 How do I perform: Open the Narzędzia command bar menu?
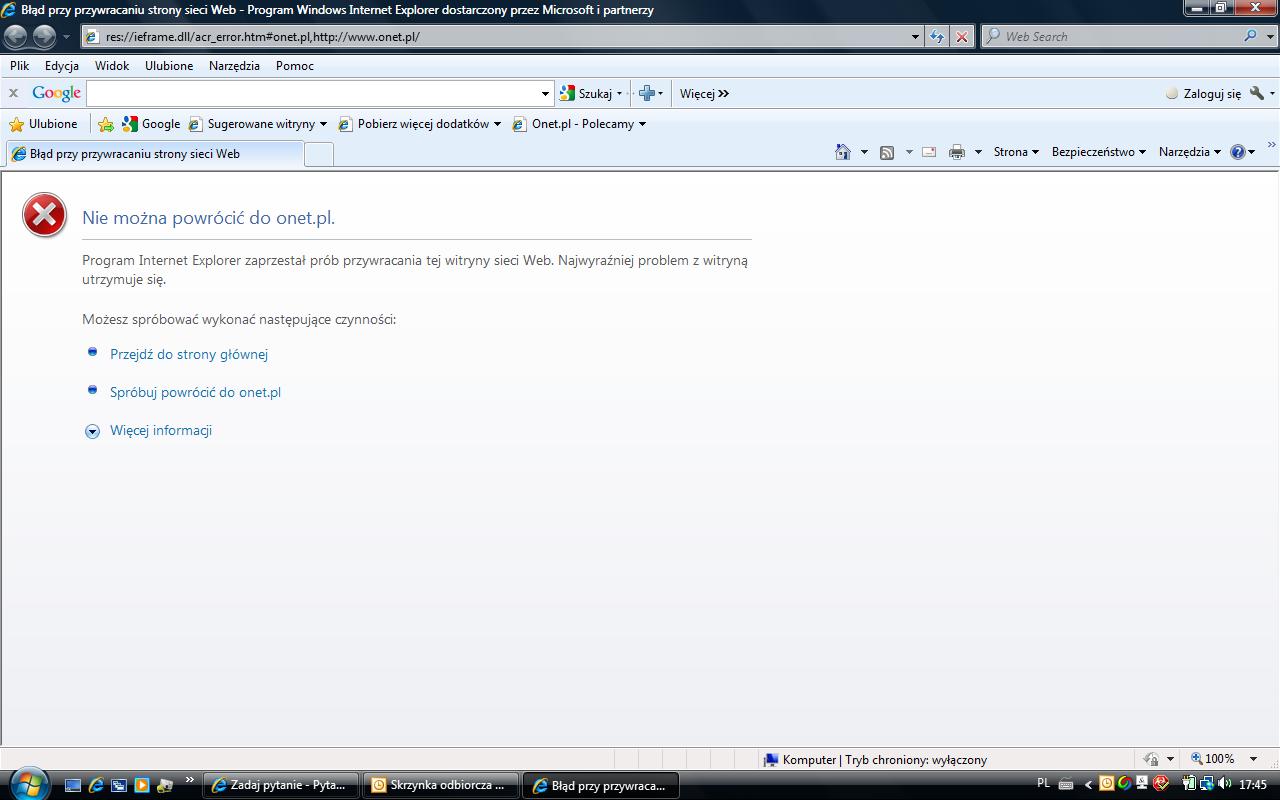(x=1190, y=152)
